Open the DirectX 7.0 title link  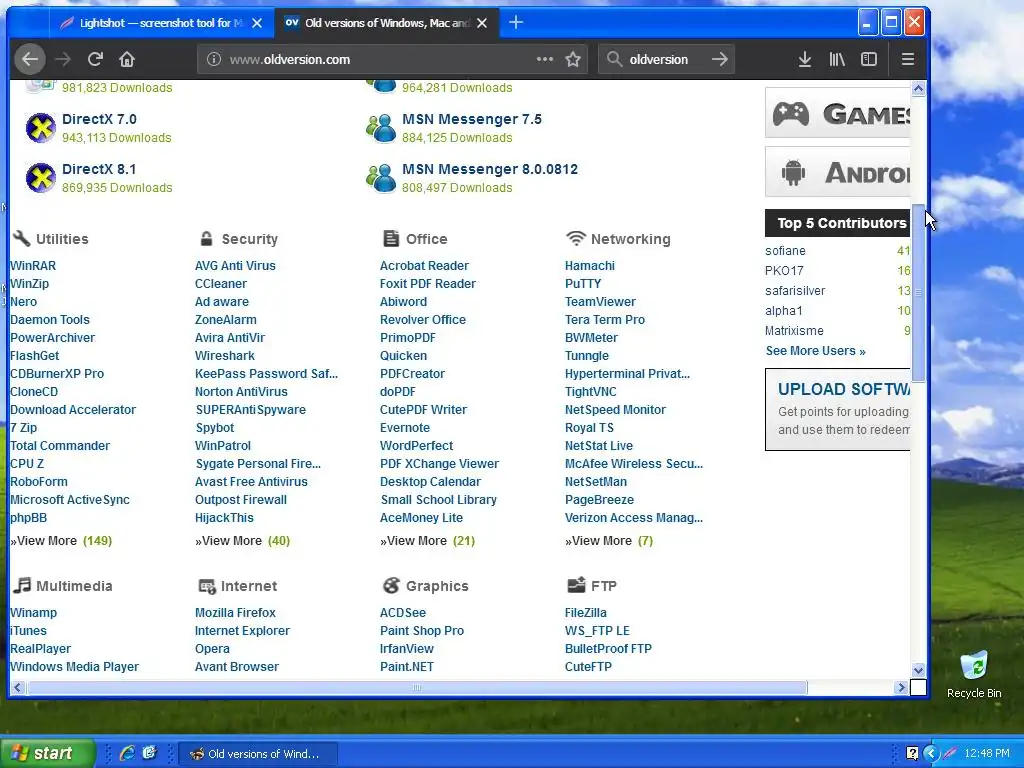pyautogui.click(x=99, y=119)
